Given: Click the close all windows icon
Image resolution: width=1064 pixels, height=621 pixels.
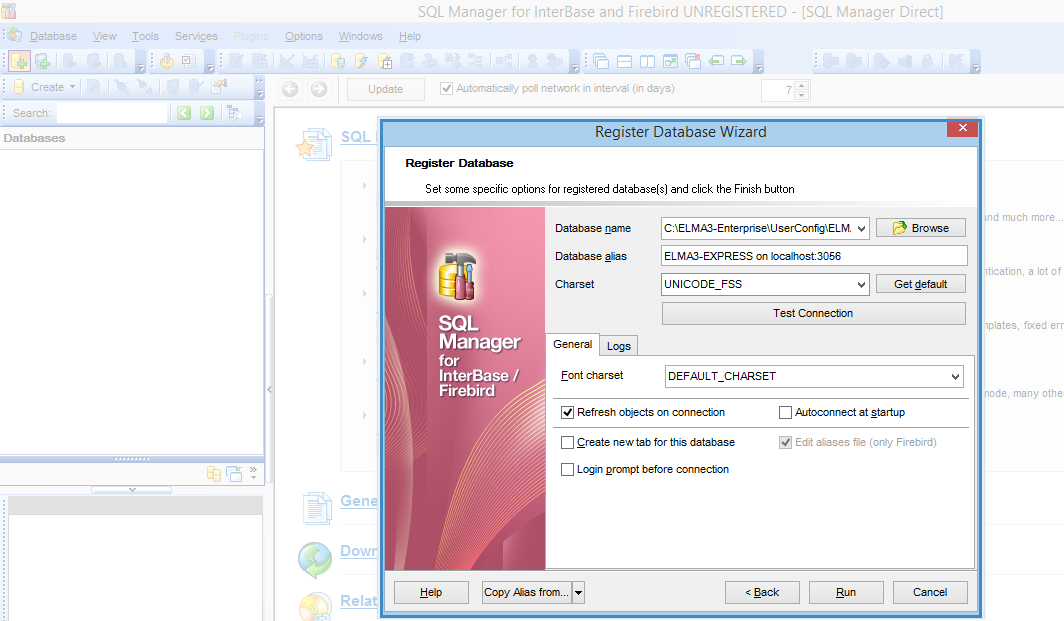Looking at the screenshot, I should tap(693, 62).
